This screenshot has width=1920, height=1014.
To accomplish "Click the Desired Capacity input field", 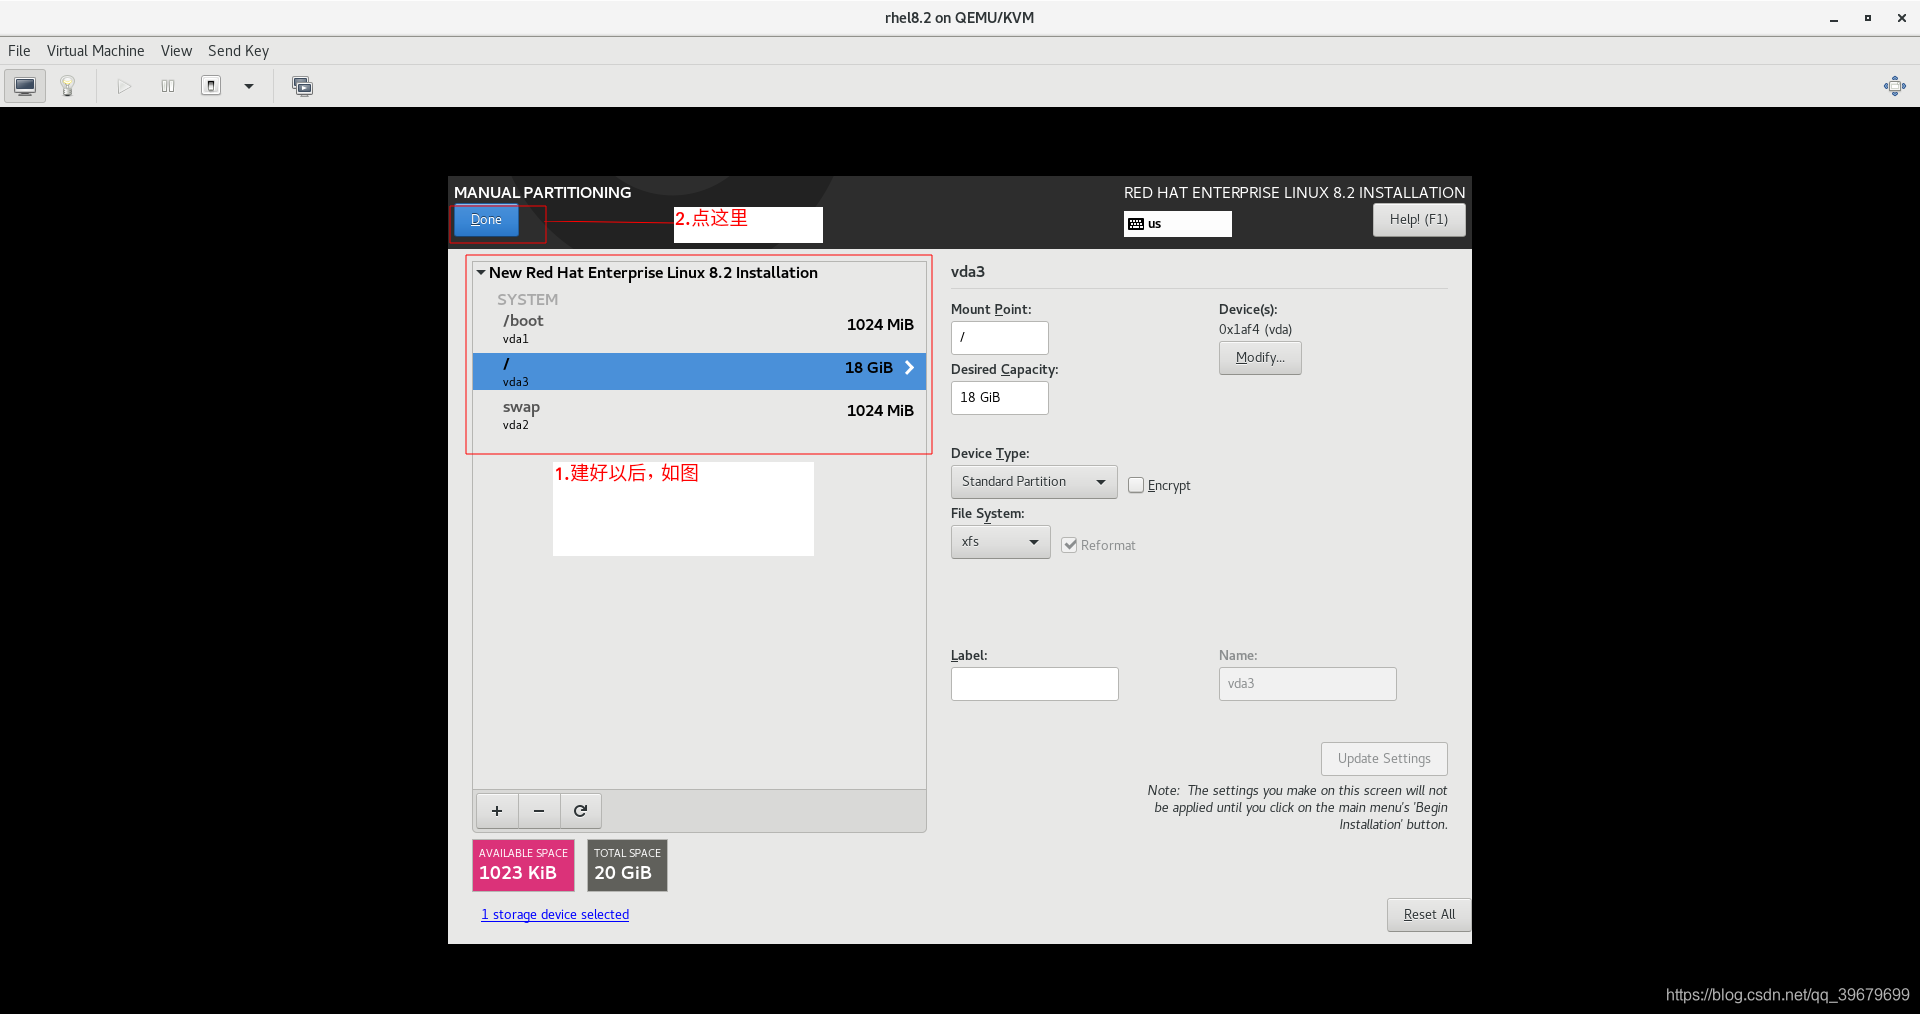I will point(999,398).
